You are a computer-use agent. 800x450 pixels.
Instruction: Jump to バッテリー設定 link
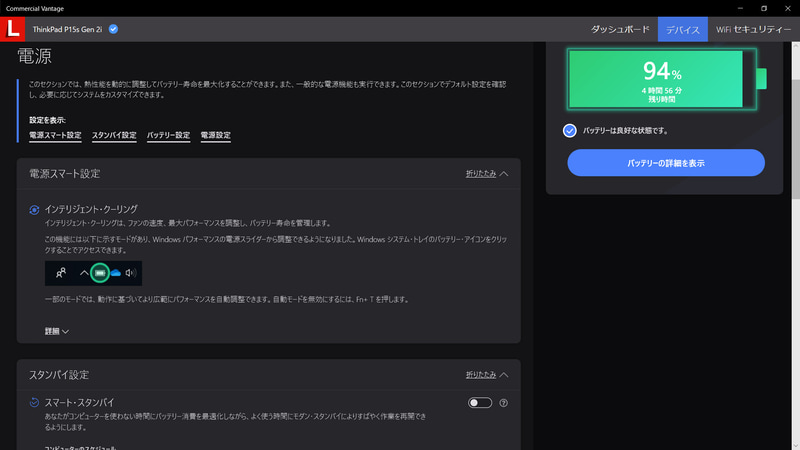click(168, 135)
